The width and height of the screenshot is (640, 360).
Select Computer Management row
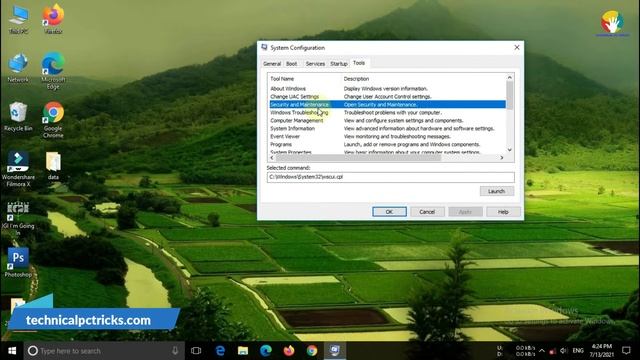pos(387,120)
